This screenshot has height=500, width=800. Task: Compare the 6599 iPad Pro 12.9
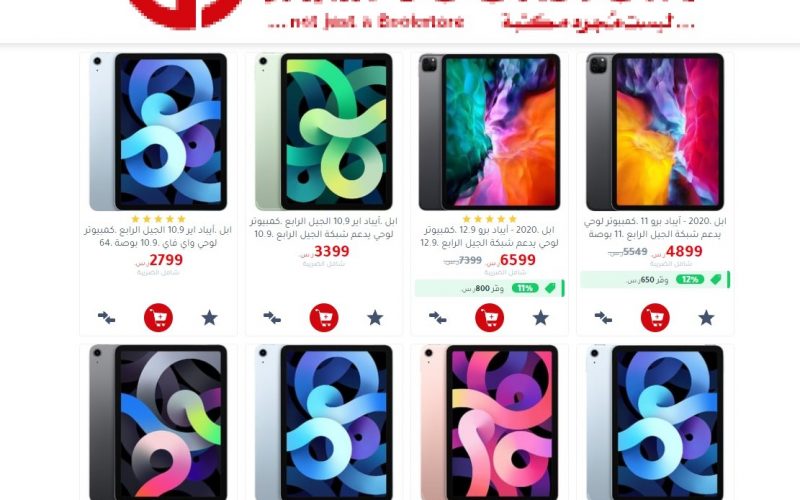[438, 318]
